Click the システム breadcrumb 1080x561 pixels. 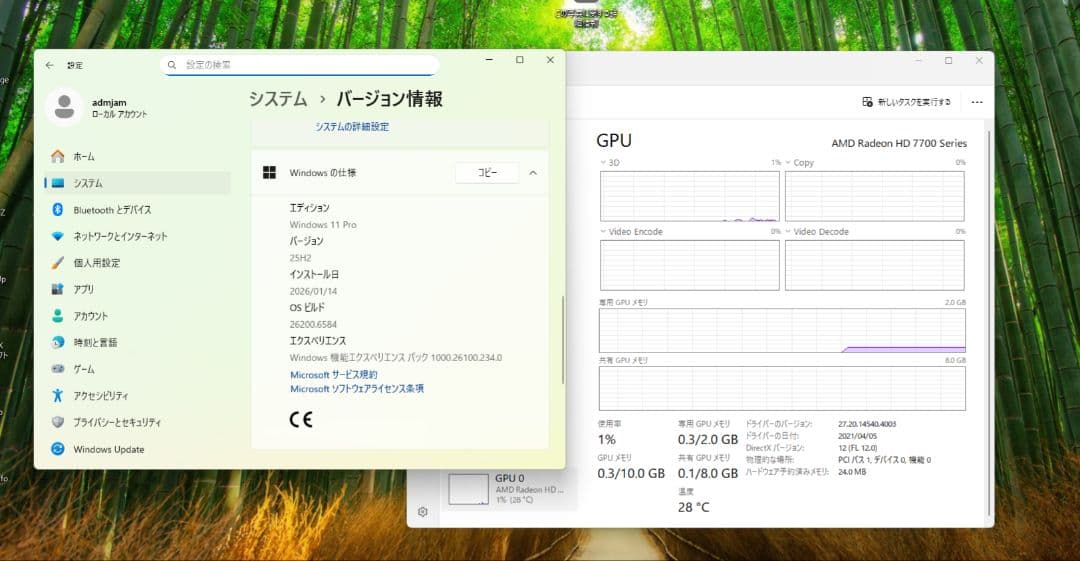coord(278,99)
